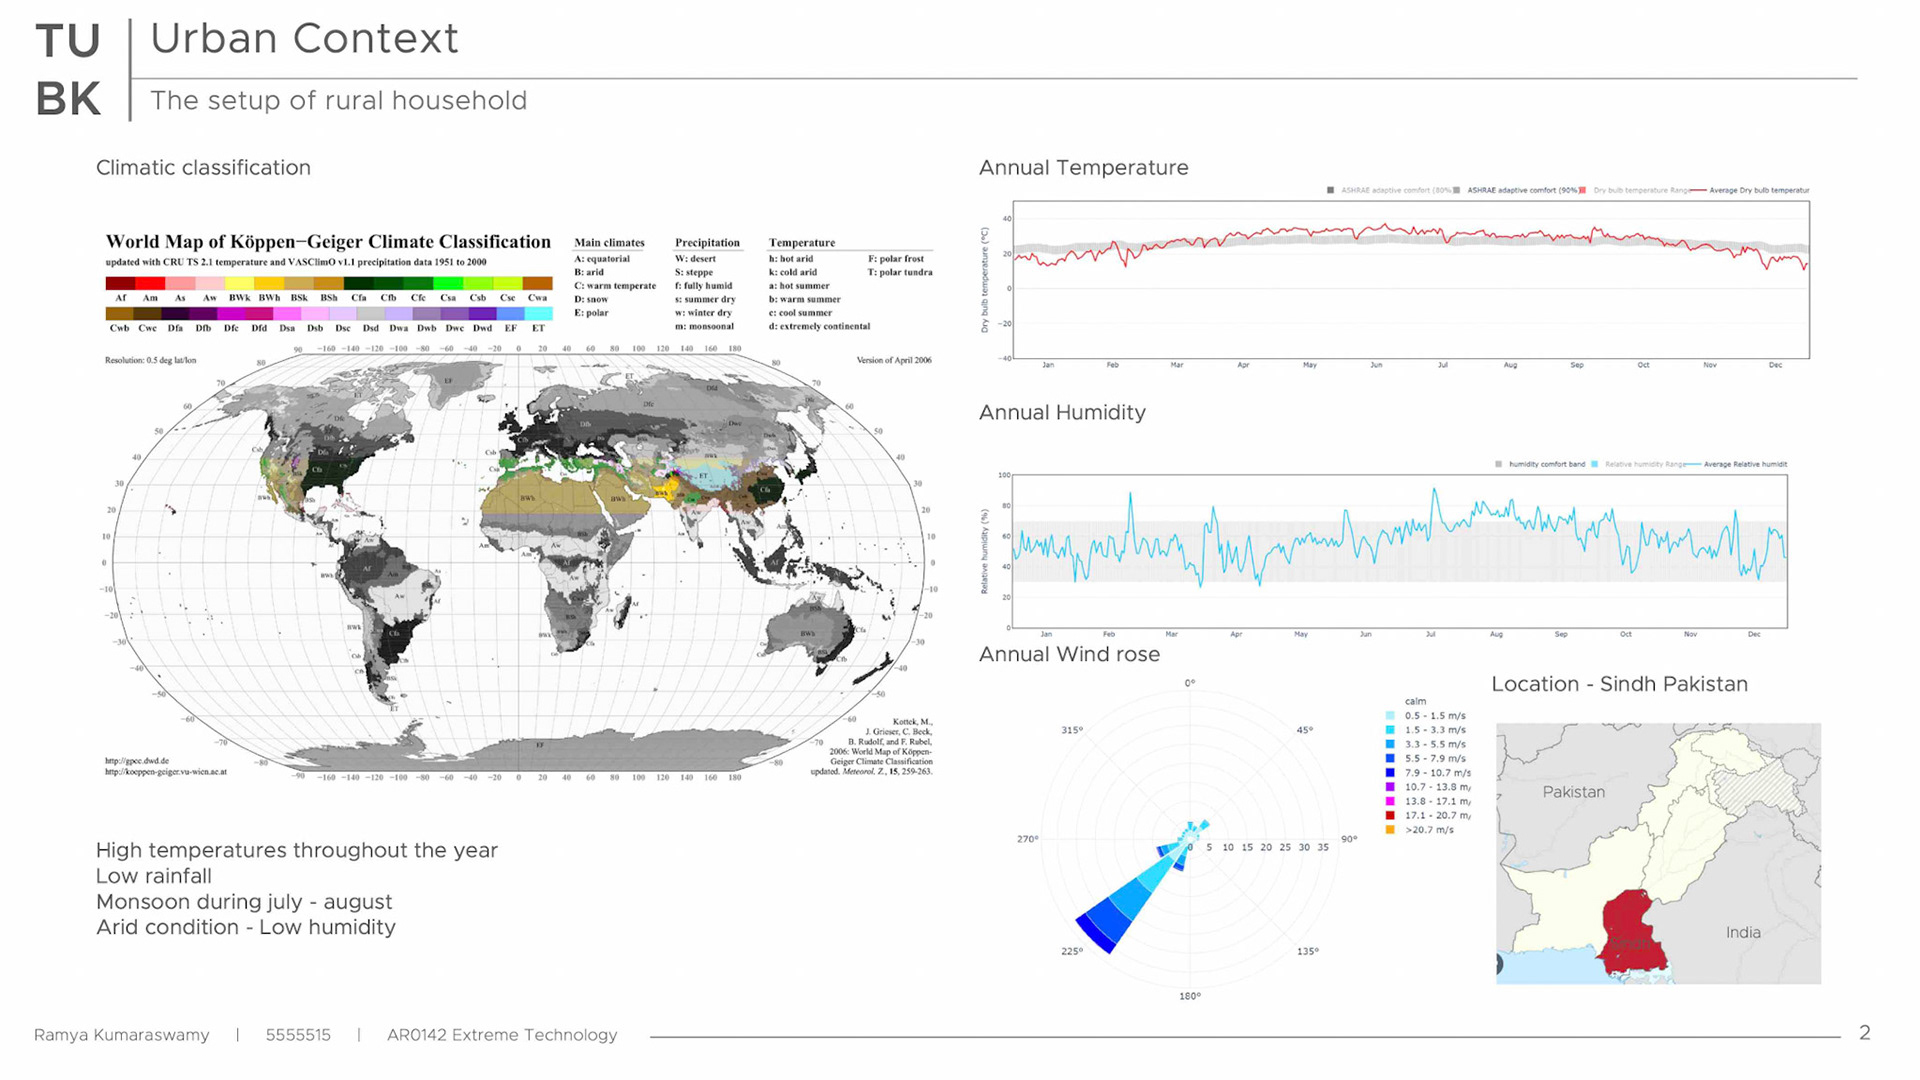Click the TU BK logo
This screenshot has width=1920, height=1080.
pos(68,70)
